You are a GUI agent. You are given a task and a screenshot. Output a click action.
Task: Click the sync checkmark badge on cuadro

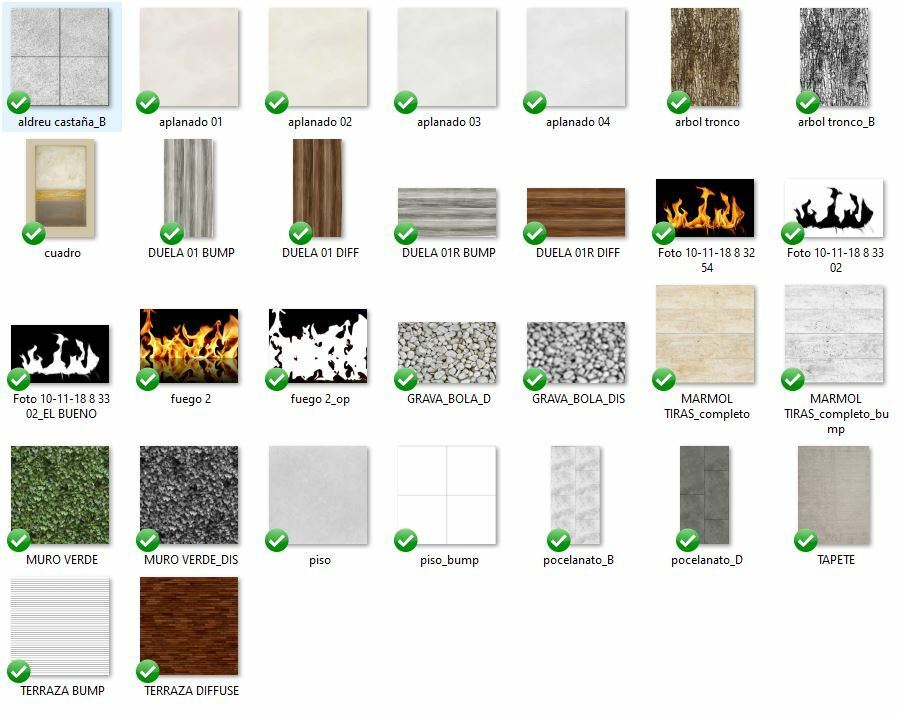click(34, 233)
